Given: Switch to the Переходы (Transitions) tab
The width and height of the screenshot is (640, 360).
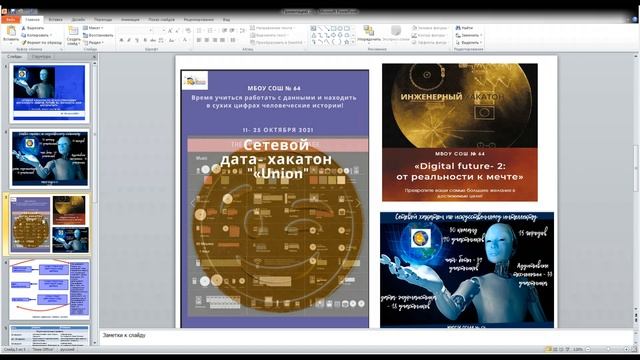Looking at the screenshot, I should click(103, 19).
